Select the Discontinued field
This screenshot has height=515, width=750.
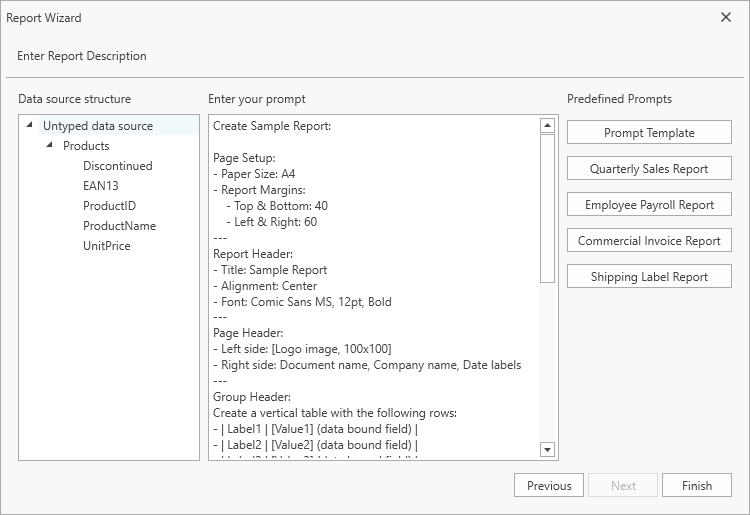117,166
